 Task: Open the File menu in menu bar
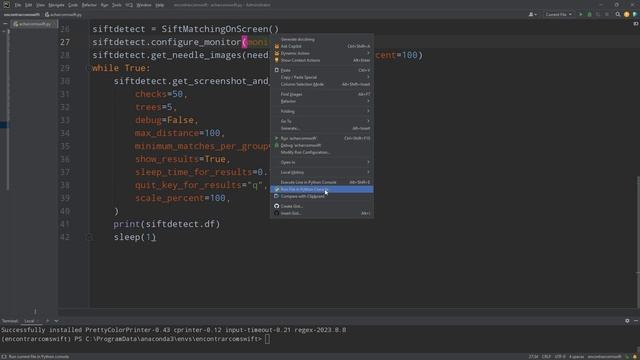[18, 5]
